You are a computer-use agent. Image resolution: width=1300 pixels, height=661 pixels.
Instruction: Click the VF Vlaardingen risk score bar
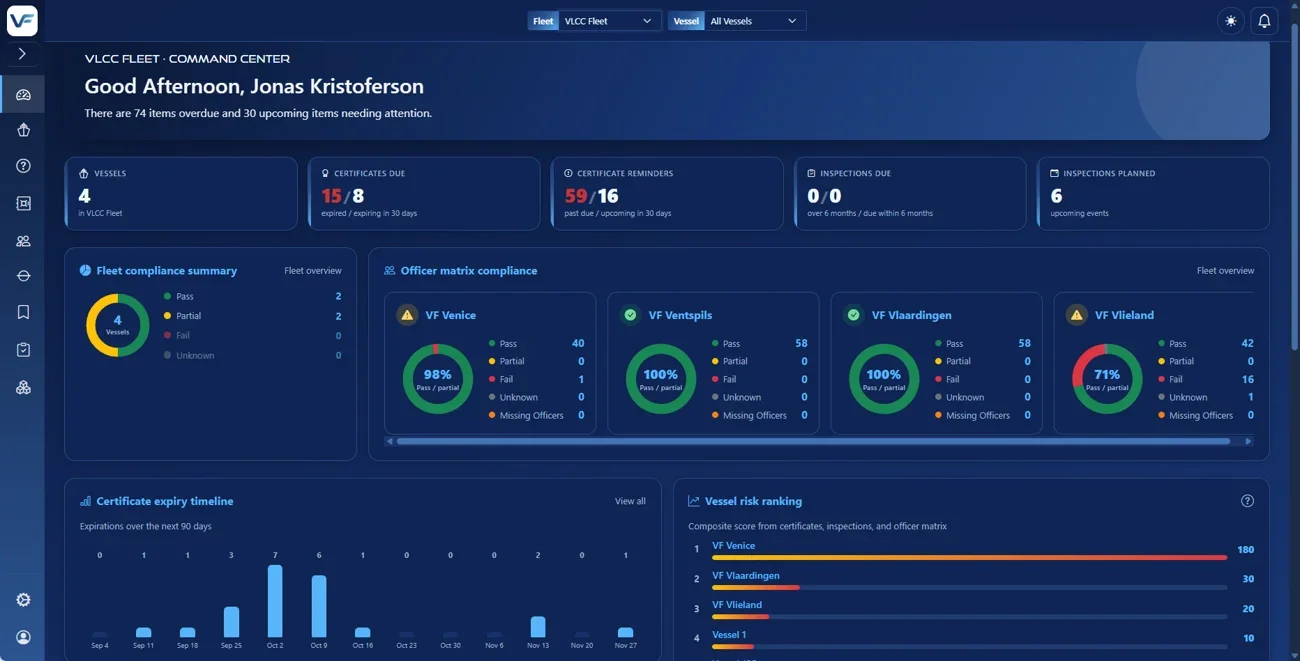[969, 587]
